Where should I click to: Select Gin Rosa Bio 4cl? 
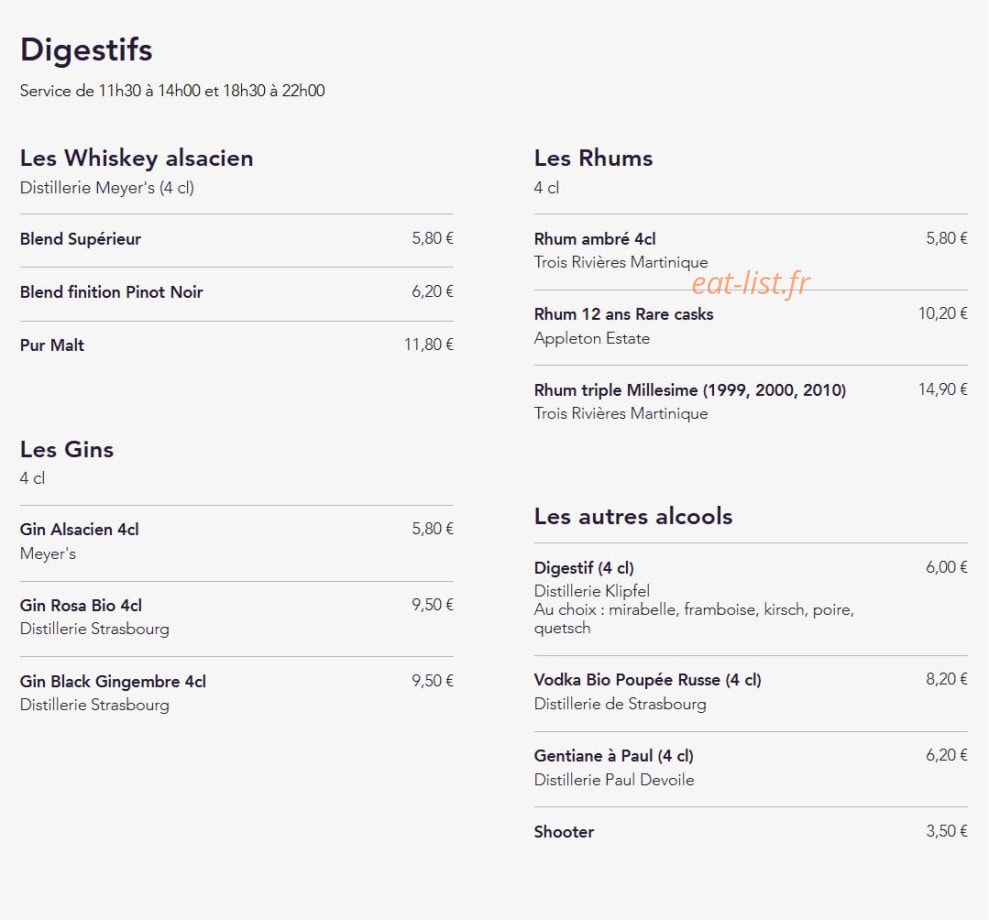tap(237, 617)
